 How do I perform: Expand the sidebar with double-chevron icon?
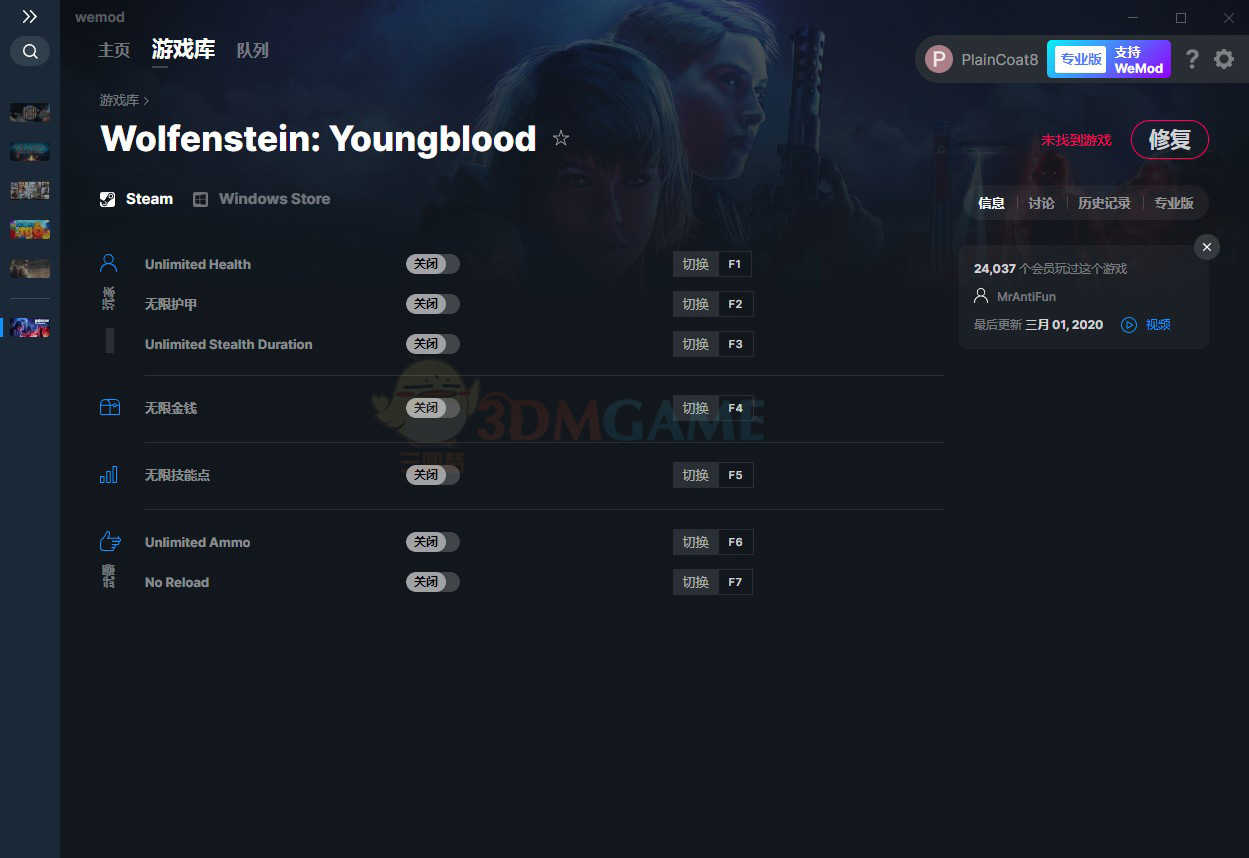[x=30, y=17]
